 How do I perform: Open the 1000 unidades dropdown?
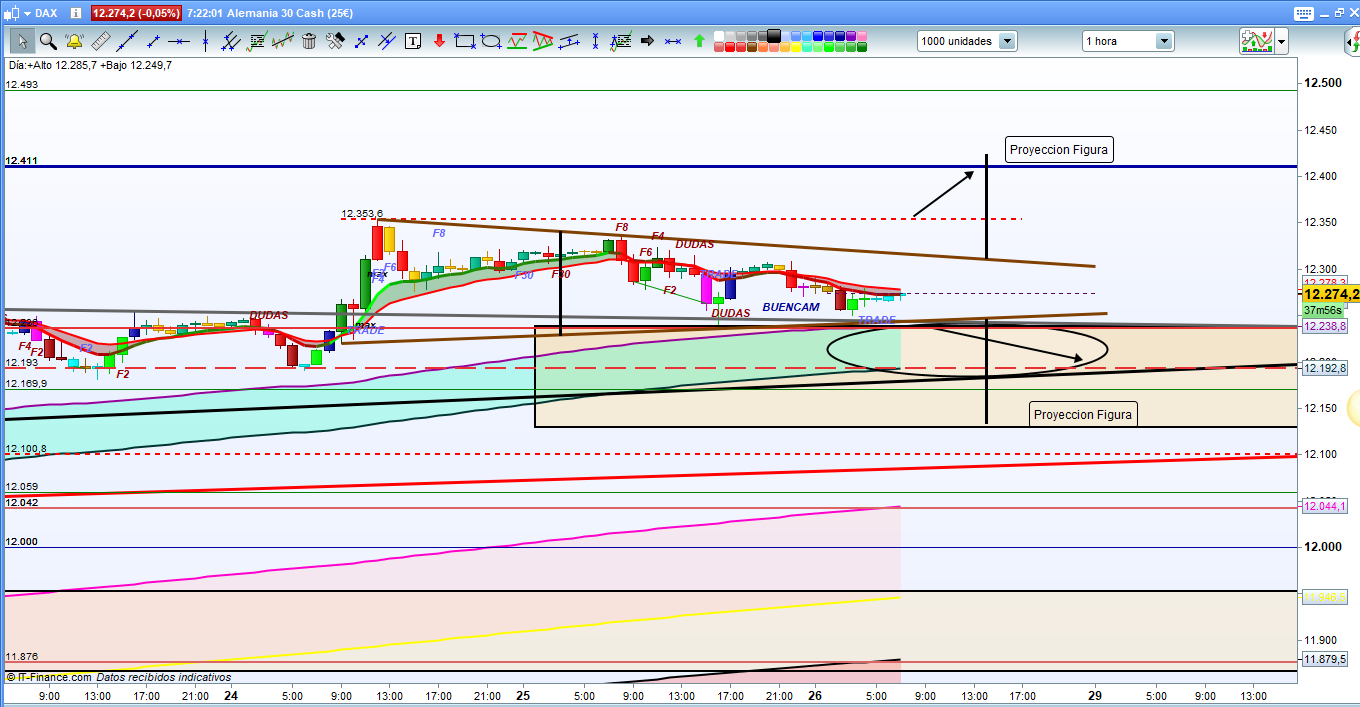click(x=1007, y=41)
